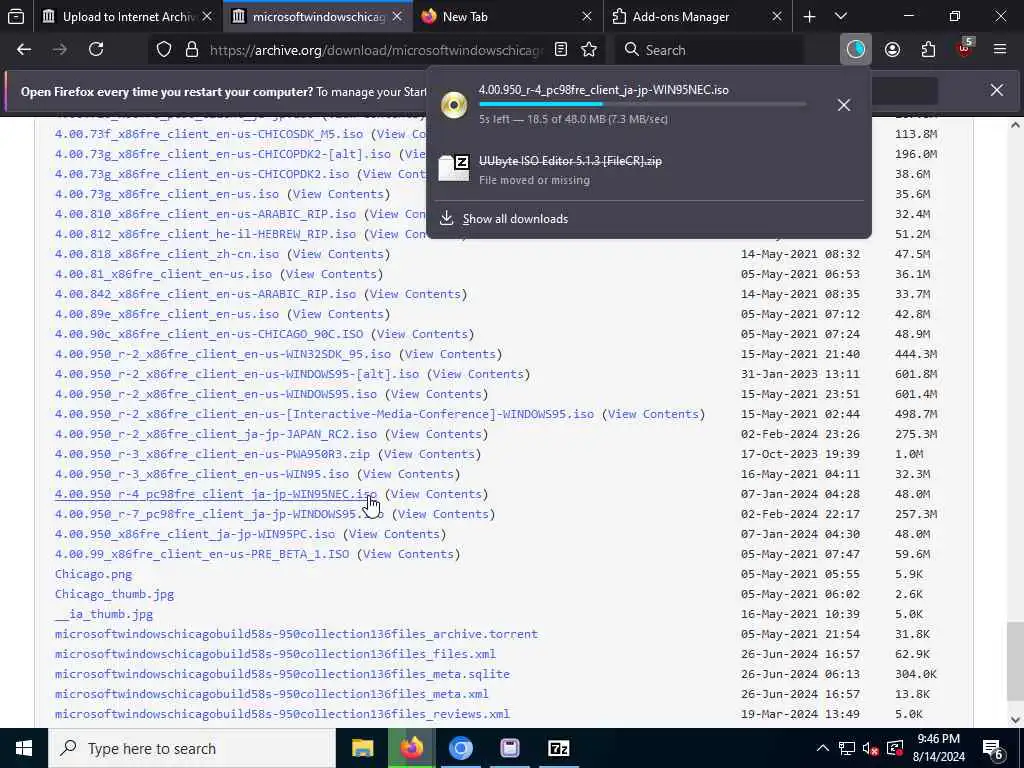The width and height of the screenshot is (1024, 768).
Task: Switch to microsoftwindowschicago tab
Action: click(317, 17)
